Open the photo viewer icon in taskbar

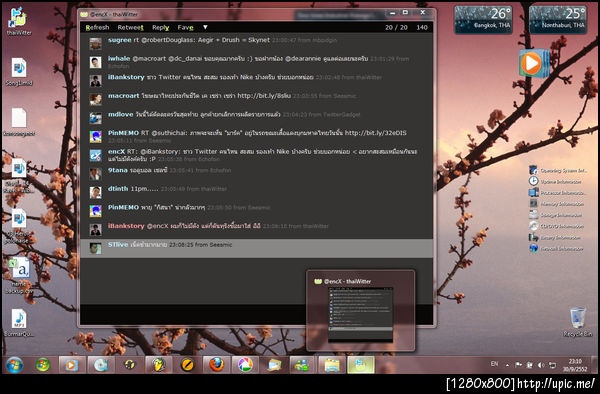[x=274, y=365]
